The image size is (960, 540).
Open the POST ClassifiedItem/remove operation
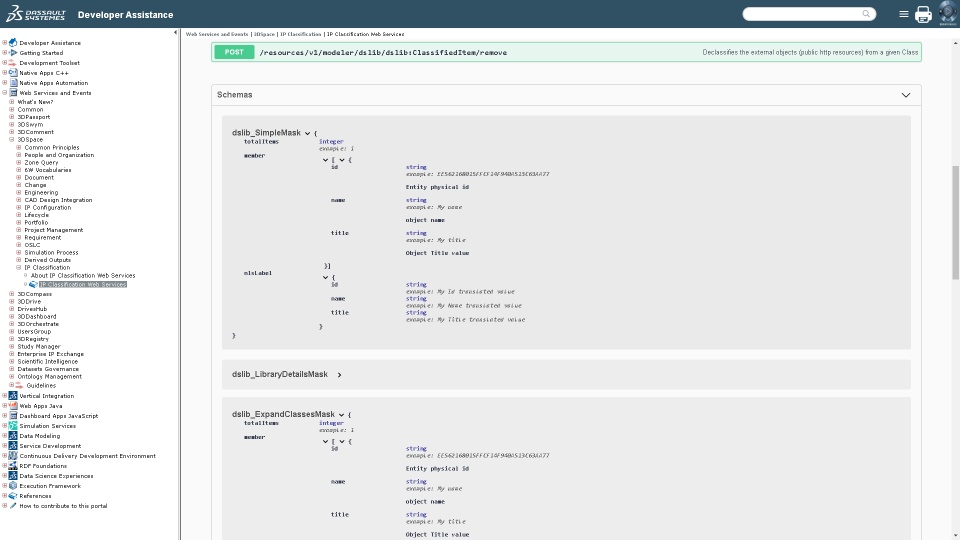(566, 52)
